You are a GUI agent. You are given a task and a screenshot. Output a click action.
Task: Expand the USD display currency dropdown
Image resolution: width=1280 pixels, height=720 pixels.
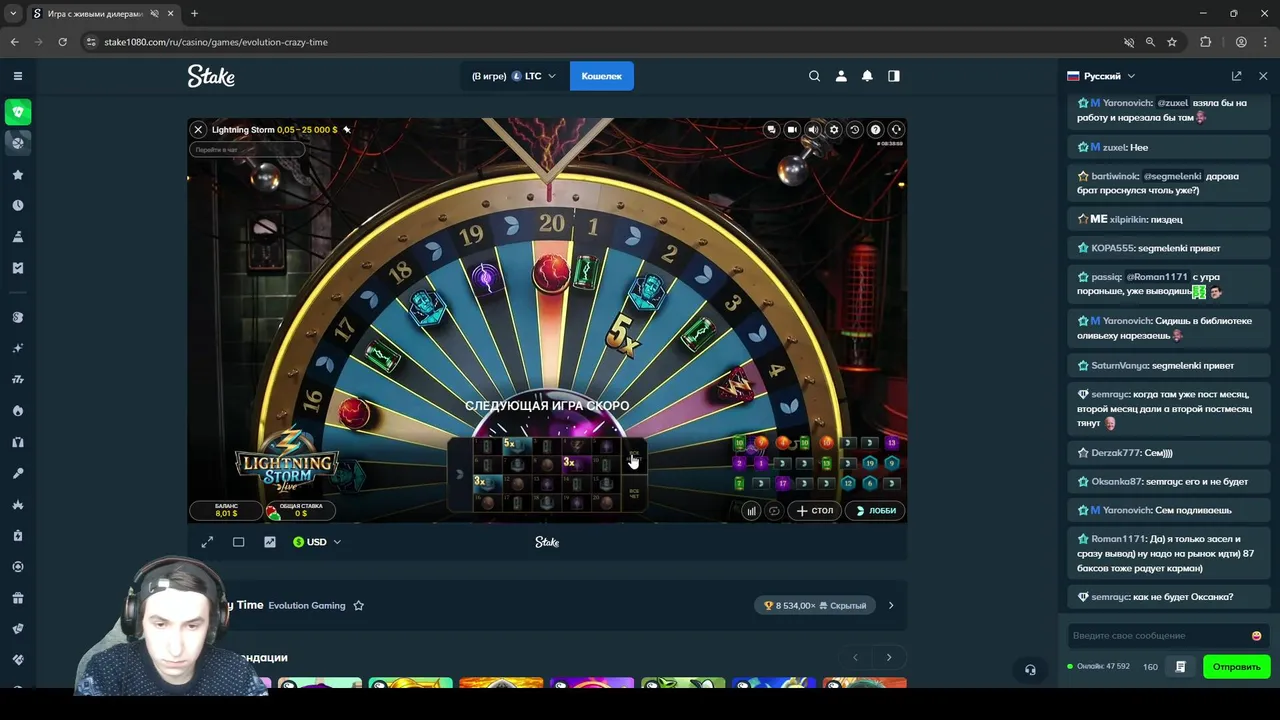click(x=317, y=542)
